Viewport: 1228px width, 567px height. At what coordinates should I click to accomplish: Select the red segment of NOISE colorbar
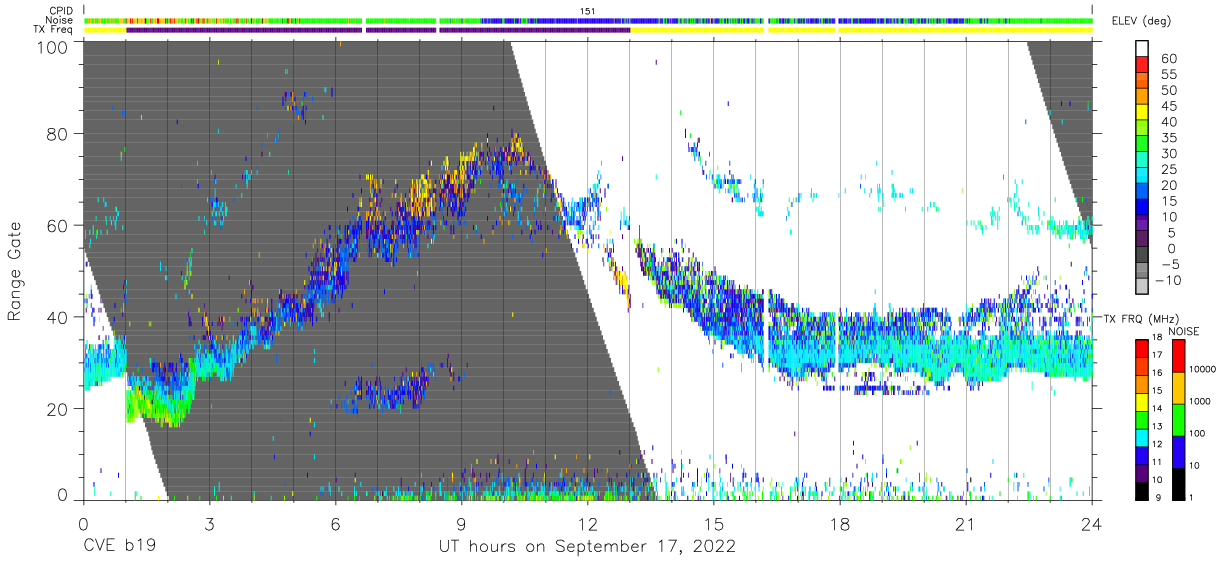(1178, 355)
